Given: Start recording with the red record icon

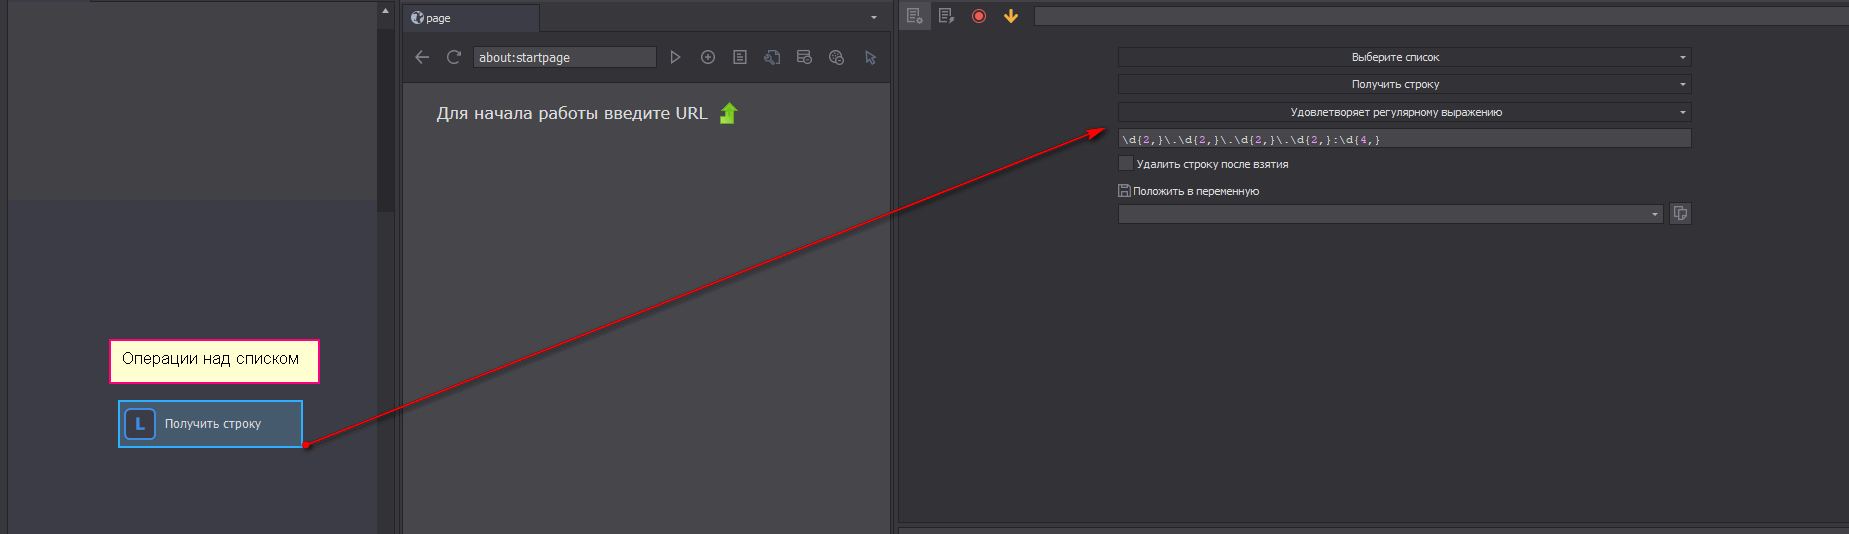Looking at the screenshot, I should (979, 16).
